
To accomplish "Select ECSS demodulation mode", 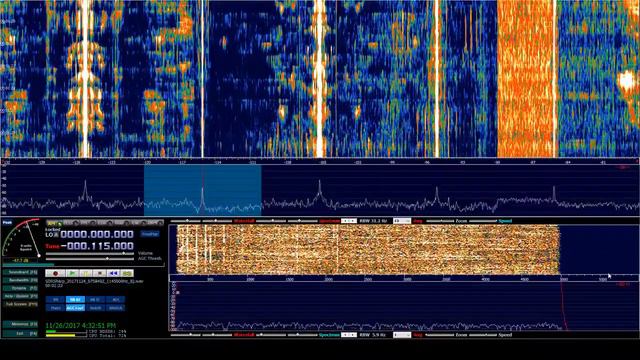I will (72, 223).
